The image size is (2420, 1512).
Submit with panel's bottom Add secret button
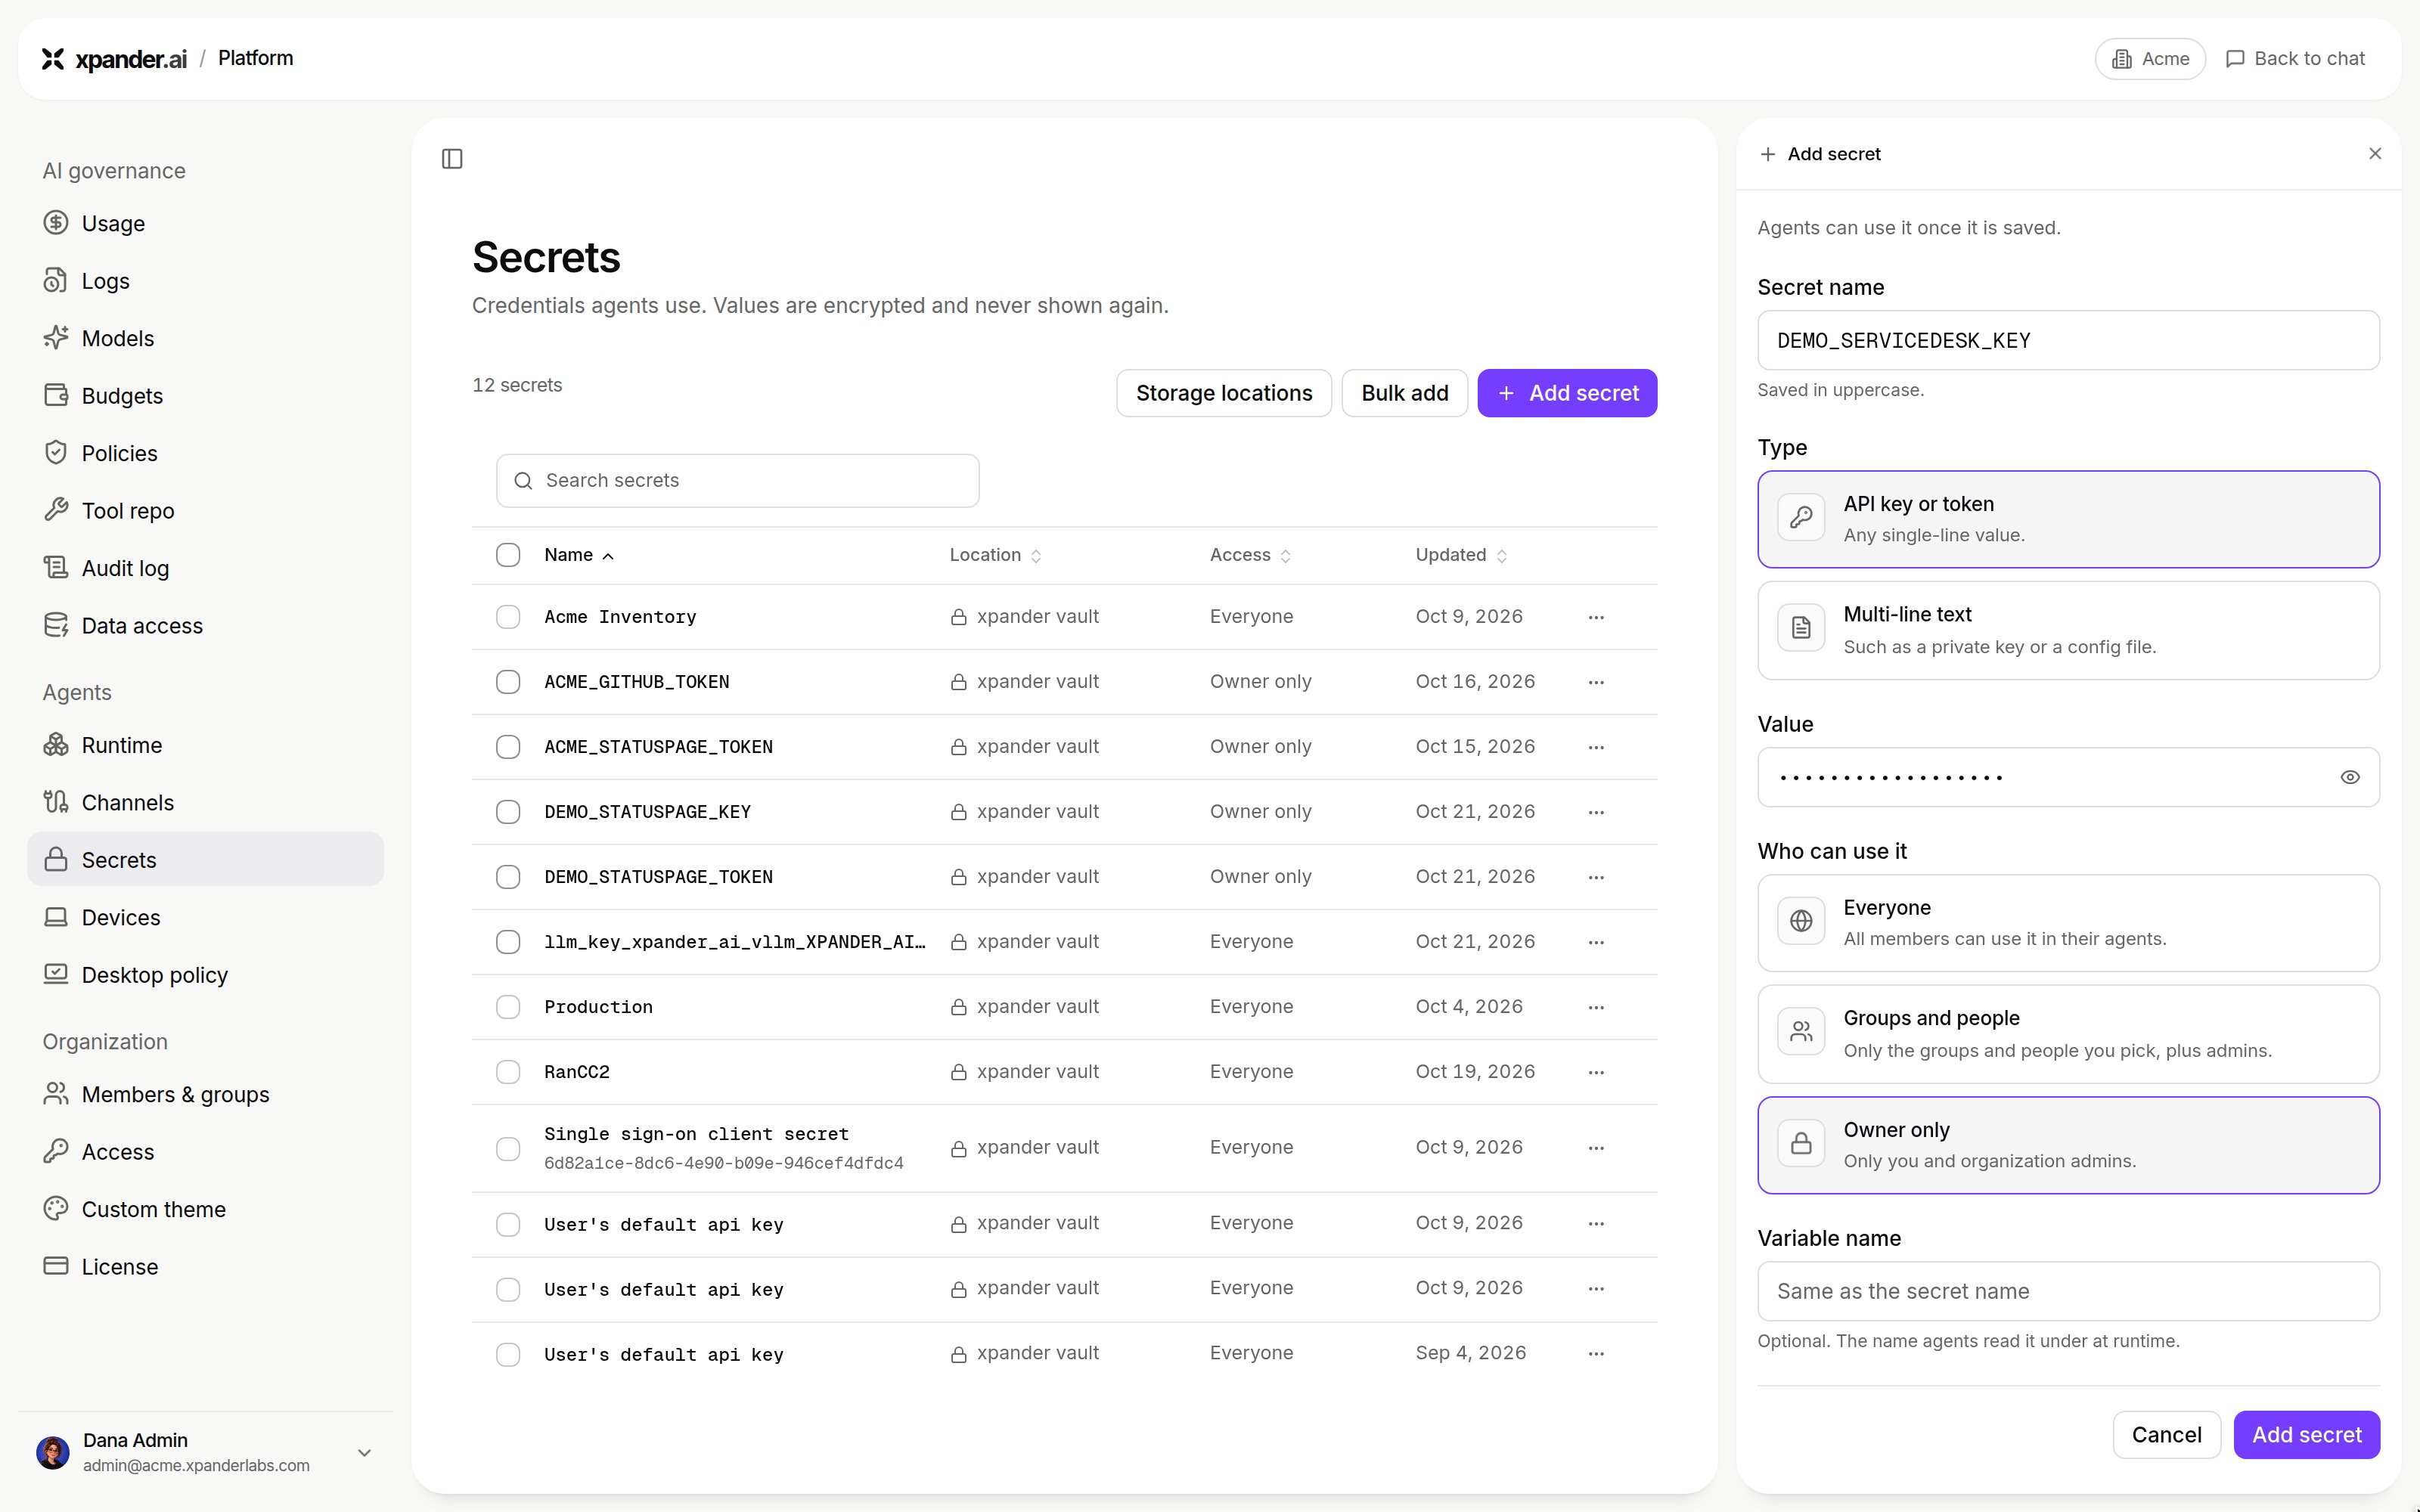coord(2306,1435)
